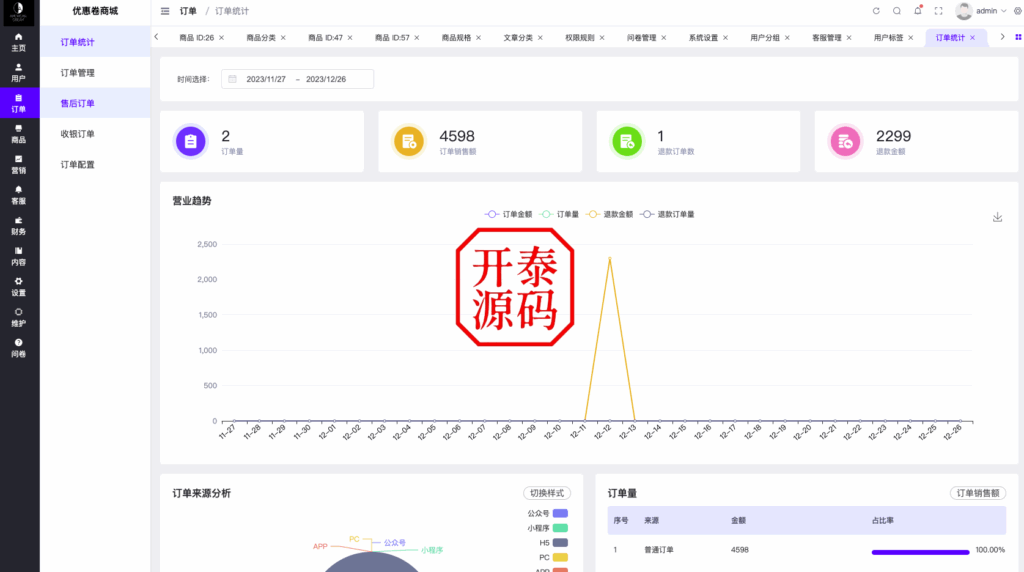Open the 客服 customer service sidebar icon
This screenshot has height=572, width=1024.
tap(18, 195)
